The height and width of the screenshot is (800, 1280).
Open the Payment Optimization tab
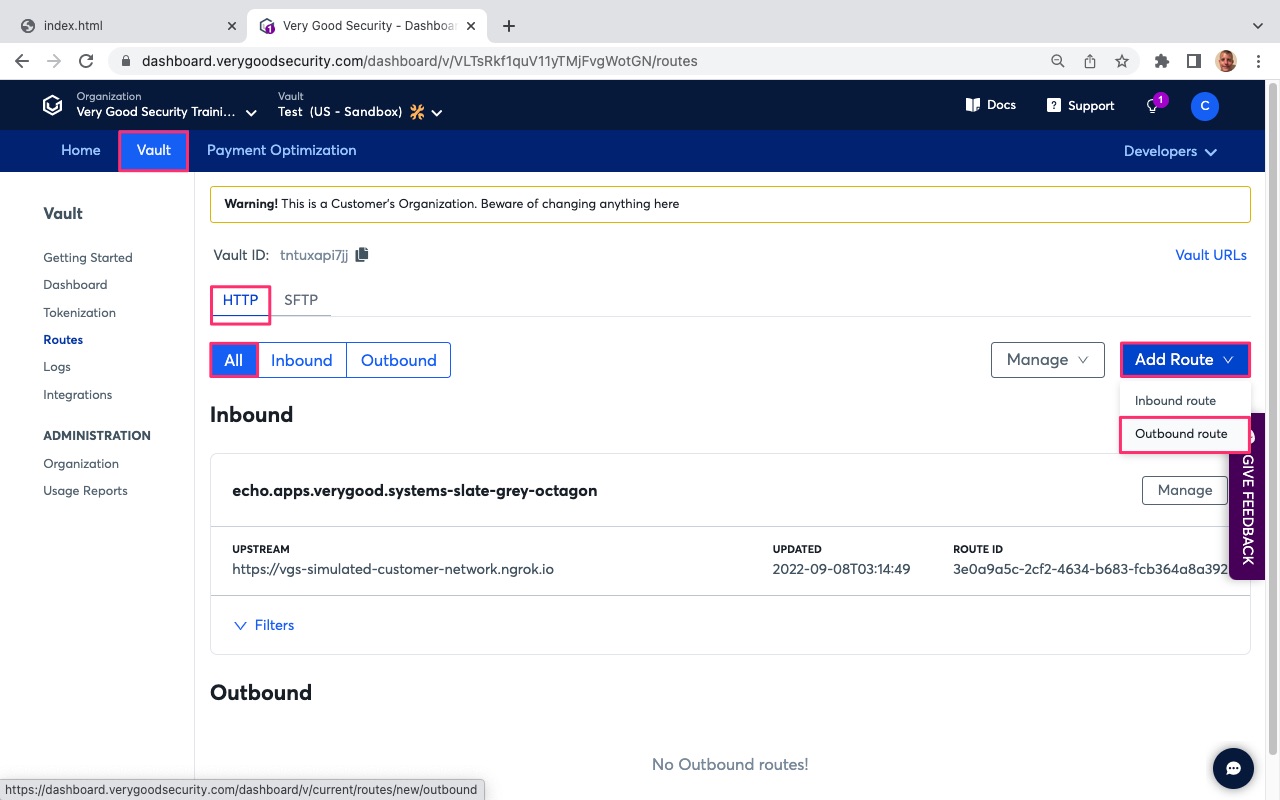click(281, 150)
